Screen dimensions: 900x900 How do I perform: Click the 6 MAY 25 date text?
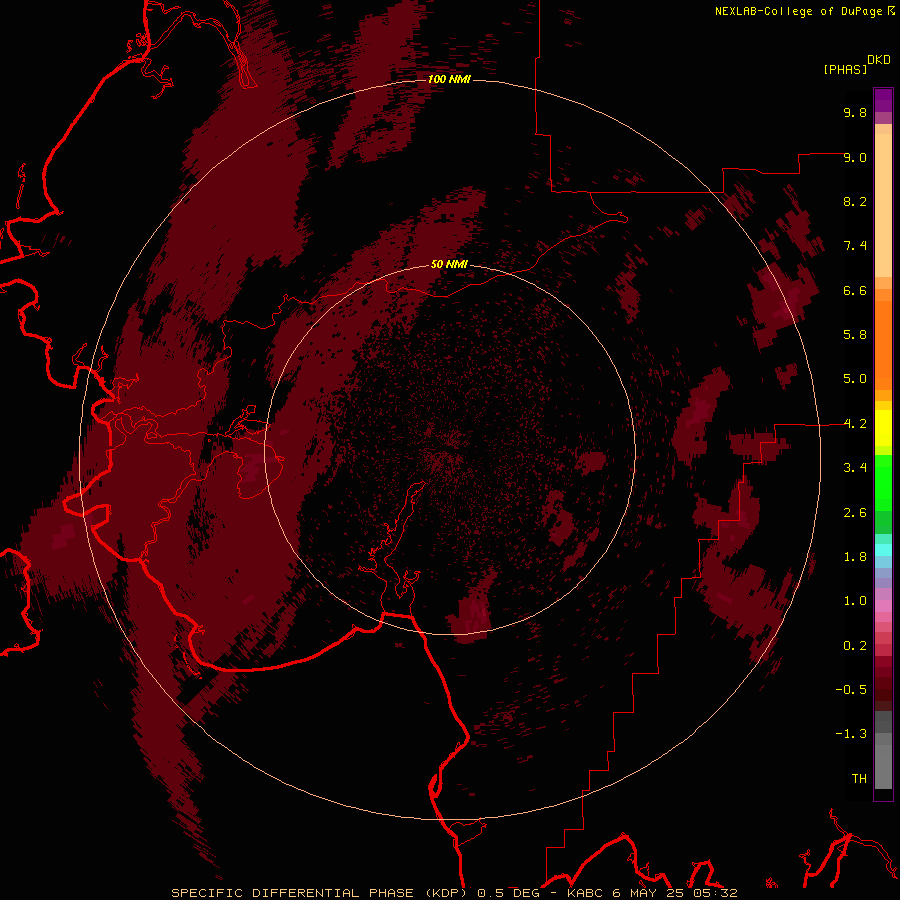647,893
